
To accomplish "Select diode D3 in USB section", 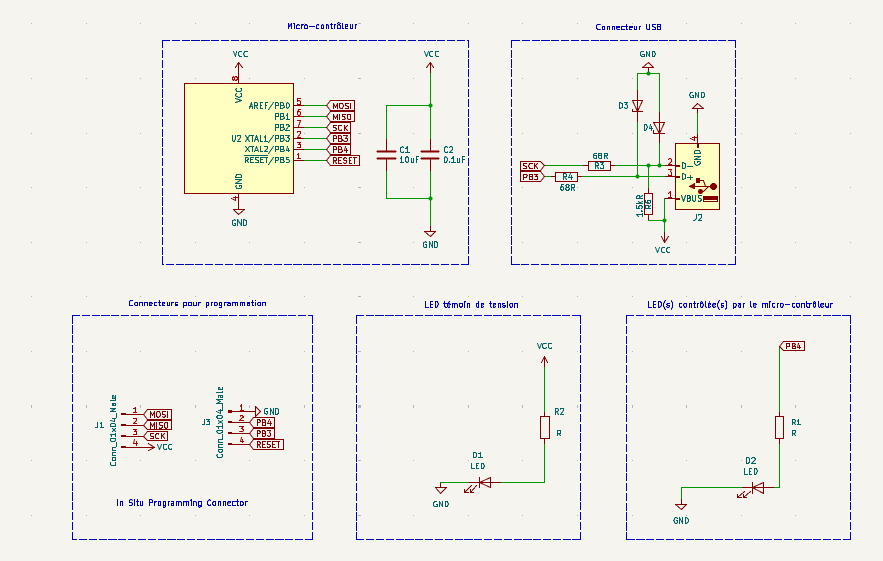I will tap(637, 105).
